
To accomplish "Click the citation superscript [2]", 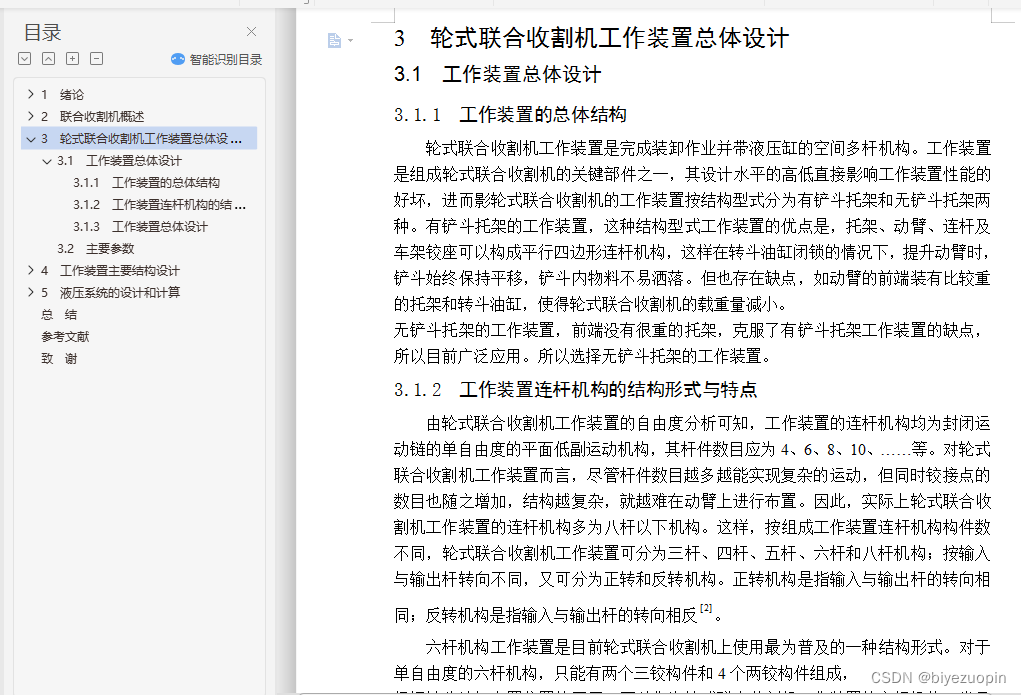I will pos(706,608).
